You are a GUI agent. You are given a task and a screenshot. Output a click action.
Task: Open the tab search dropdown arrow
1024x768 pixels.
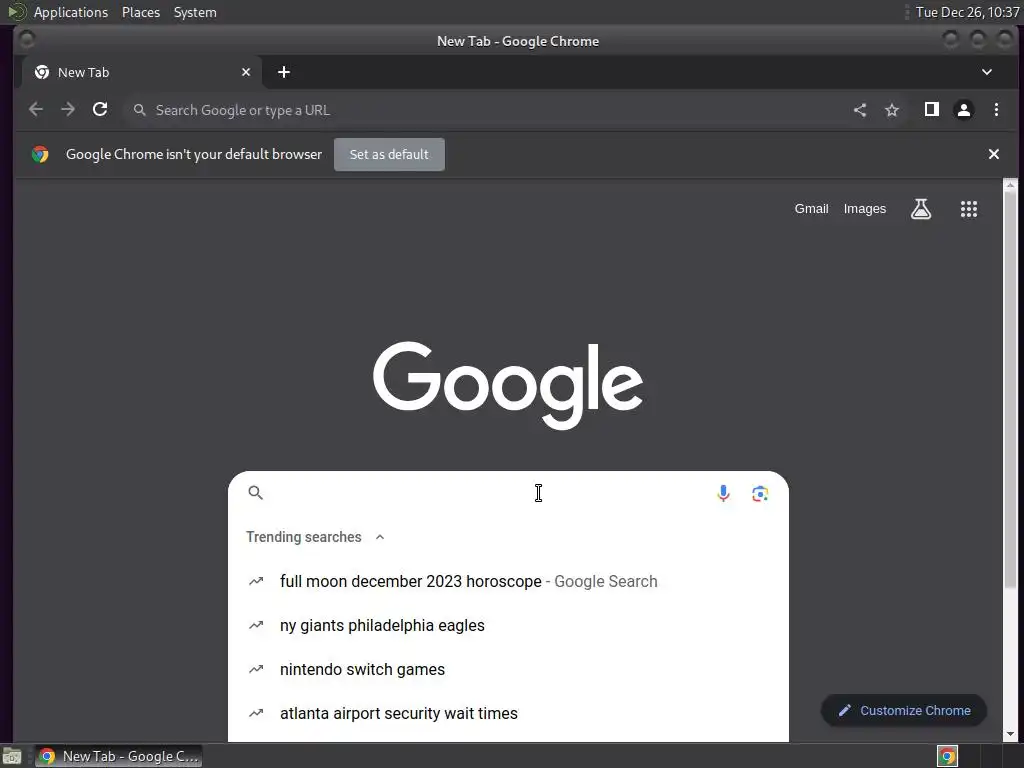[x=987, y=72]
